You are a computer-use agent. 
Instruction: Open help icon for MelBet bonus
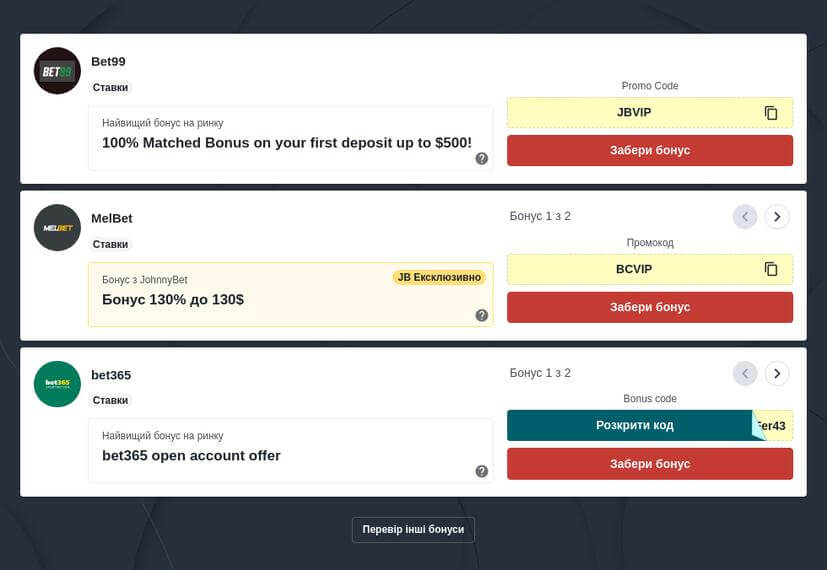[x=482, y=315]
